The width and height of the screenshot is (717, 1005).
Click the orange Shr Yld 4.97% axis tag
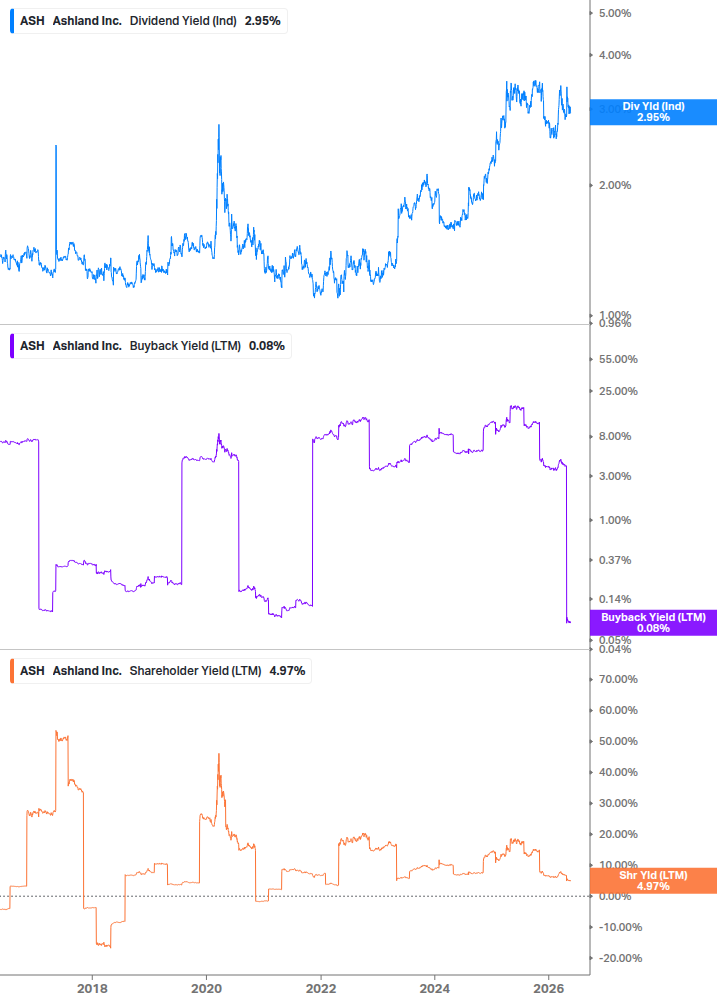653,881
